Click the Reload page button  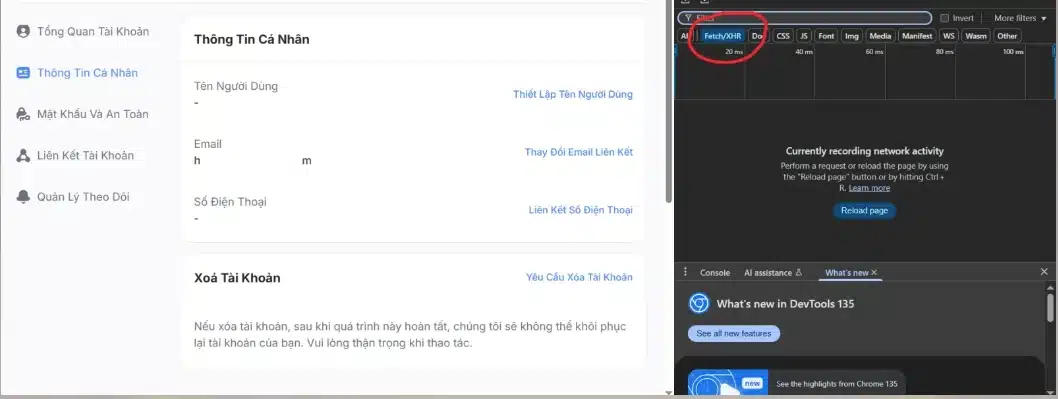point(864,211)
